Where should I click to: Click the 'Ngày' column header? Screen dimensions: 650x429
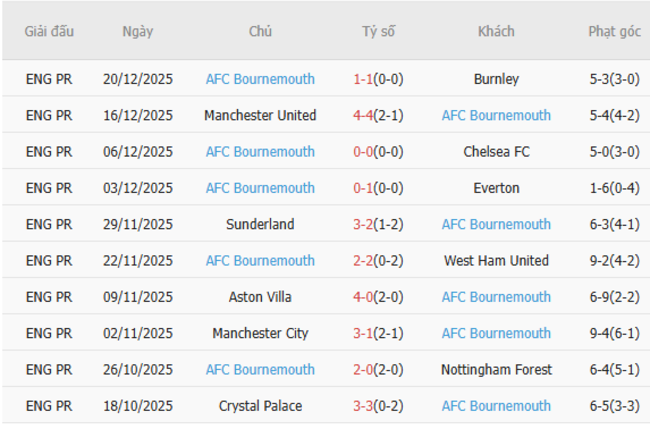[x=138, y=32]
